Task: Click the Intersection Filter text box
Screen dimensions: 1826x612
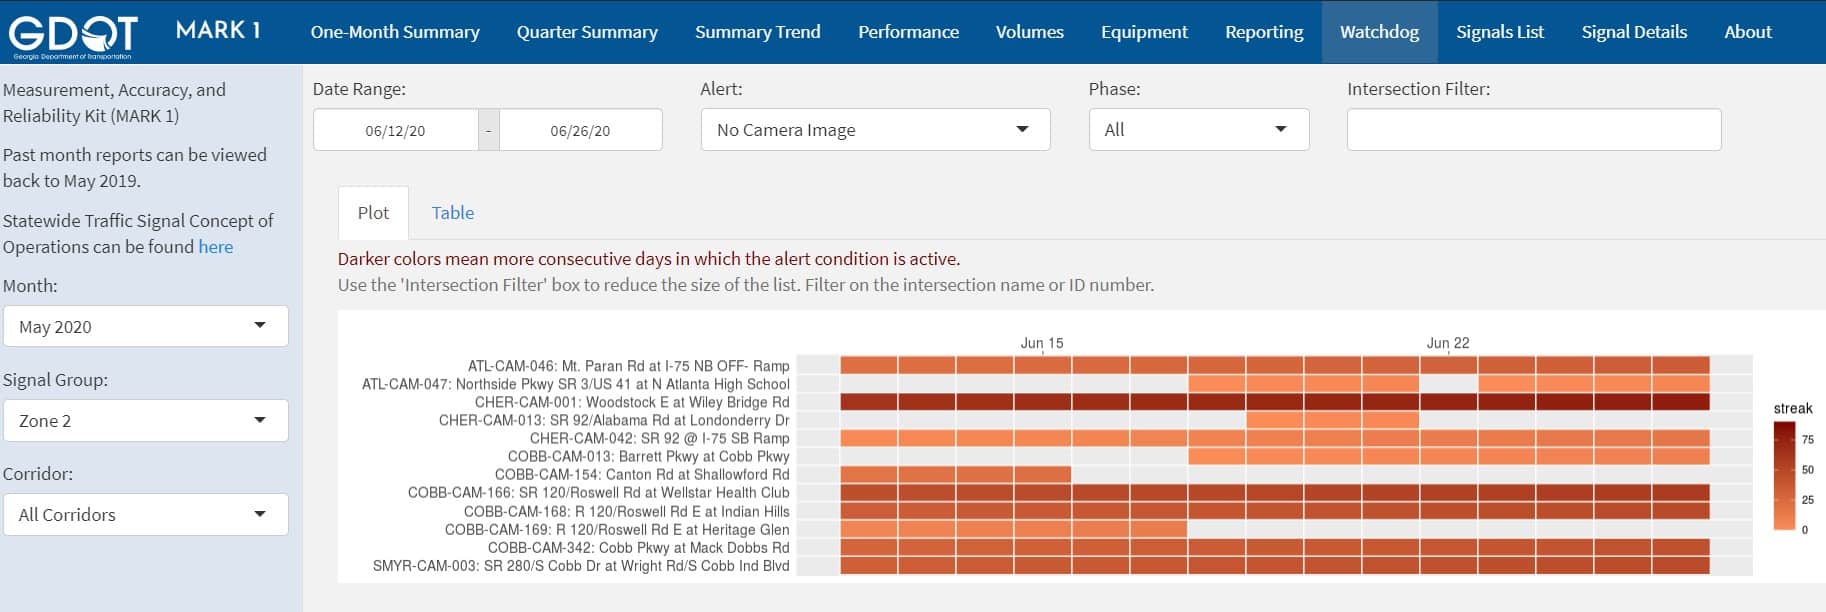Action: tap(1533, 130)
